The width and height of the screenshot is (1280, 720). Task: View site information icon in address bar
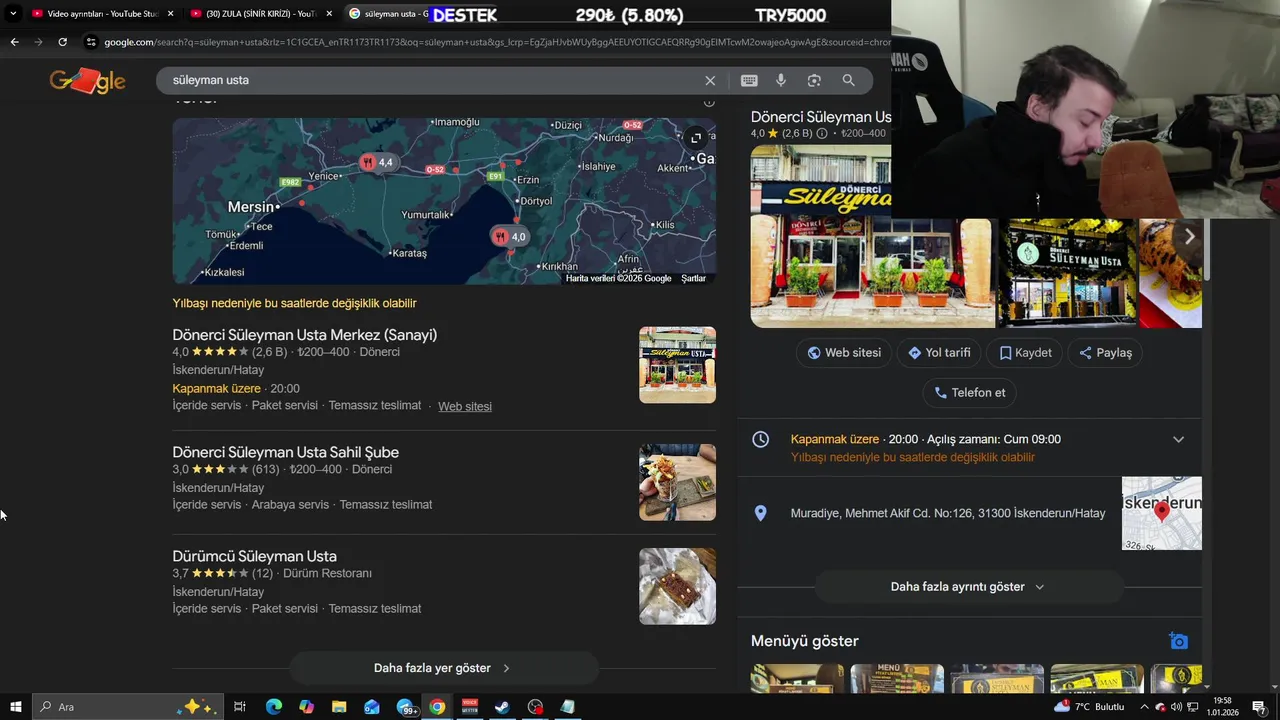91,42
